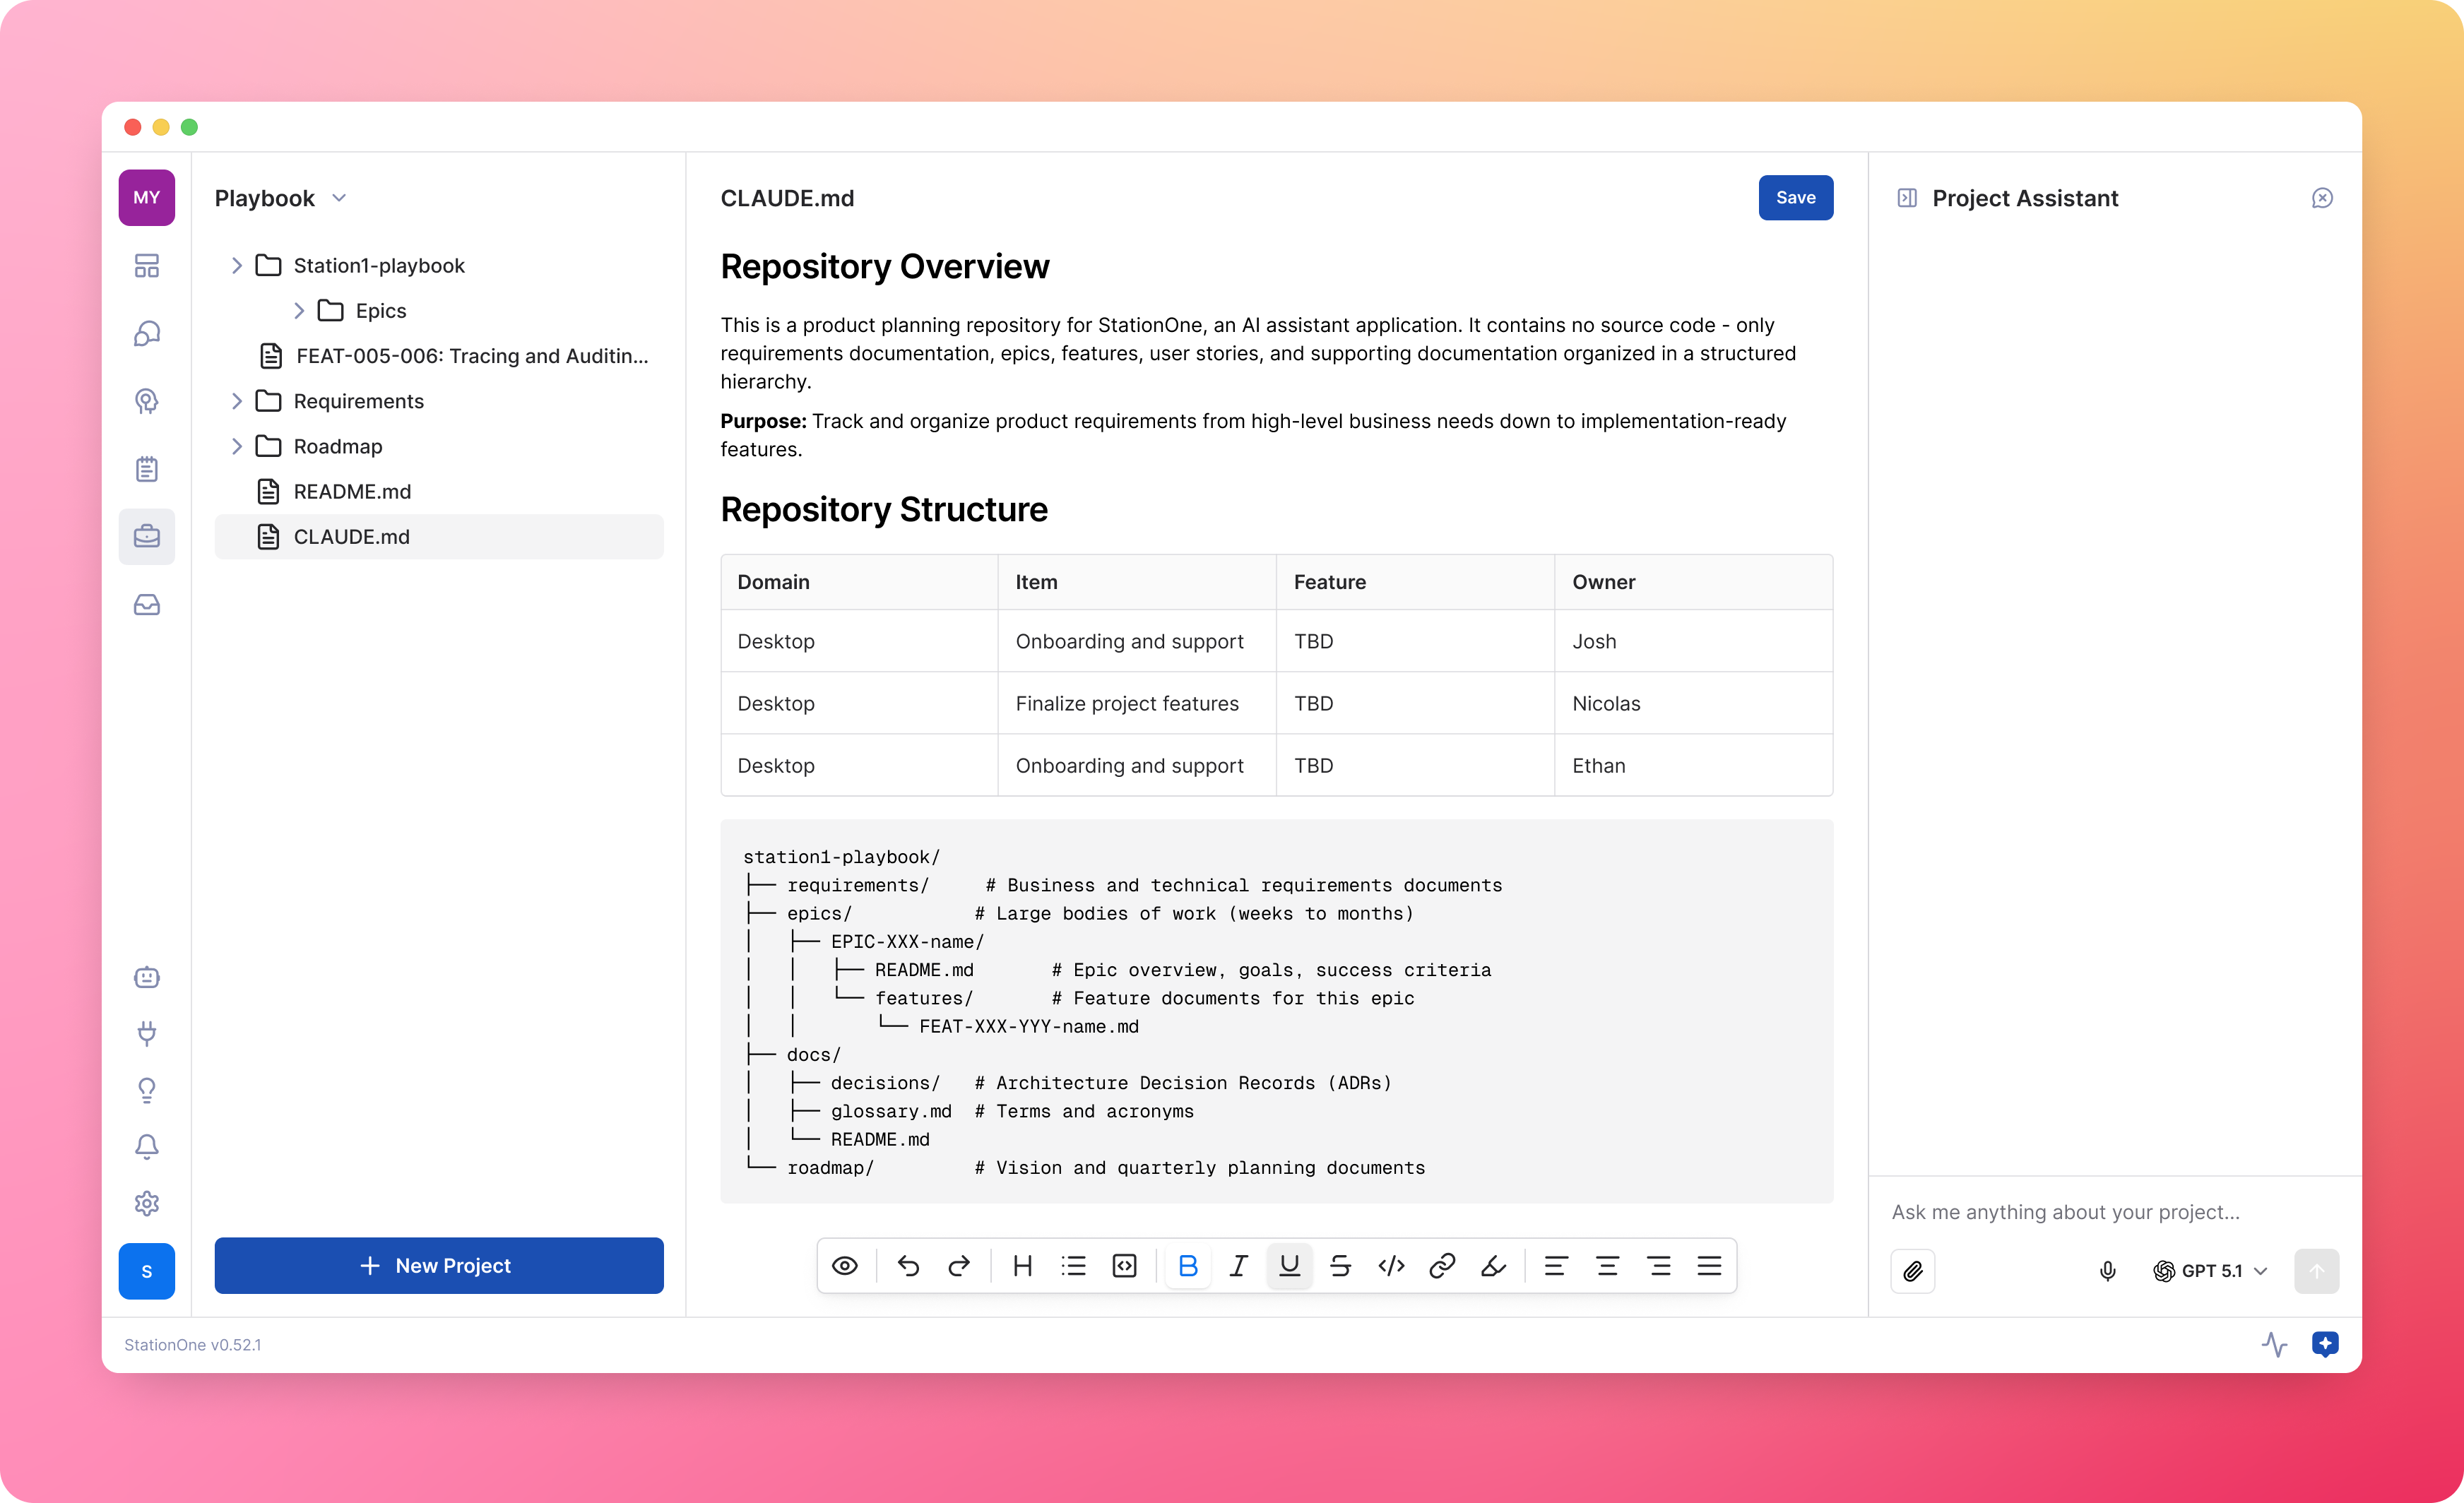Insert code block from toolbar

1124,1266
